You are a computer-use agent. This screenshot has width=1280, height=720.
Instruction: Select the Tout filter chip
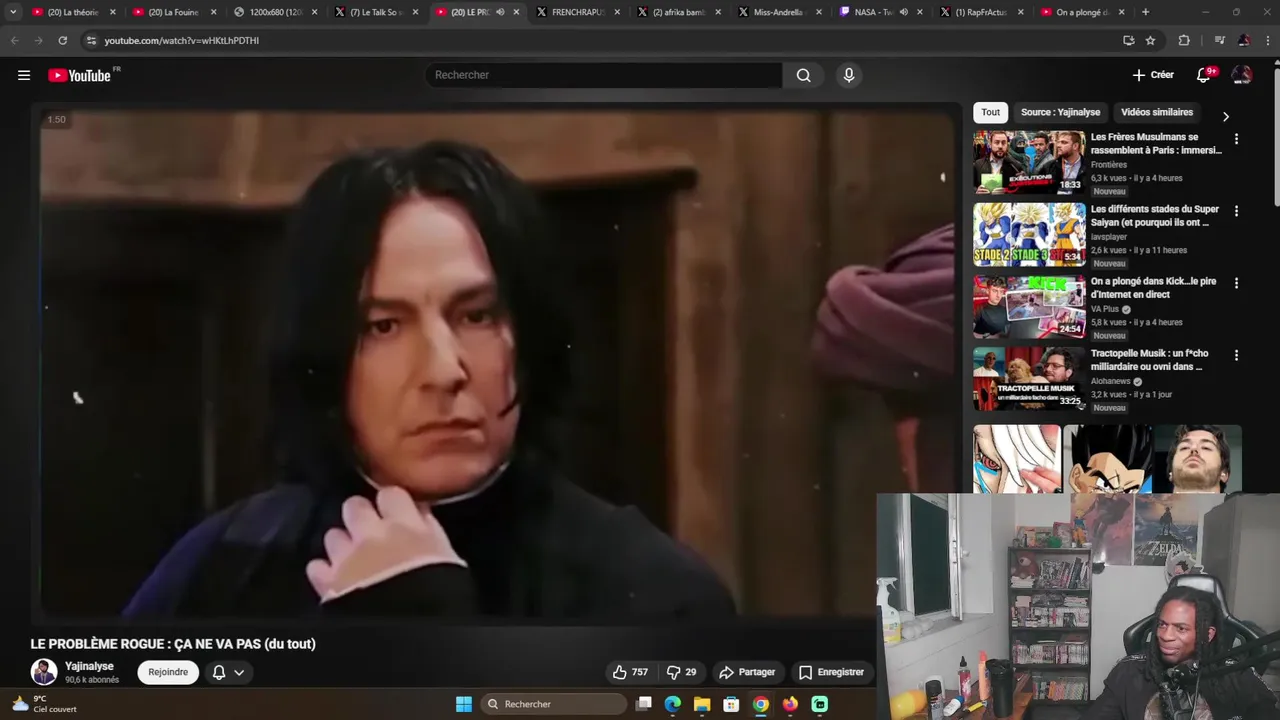[990, 112]
